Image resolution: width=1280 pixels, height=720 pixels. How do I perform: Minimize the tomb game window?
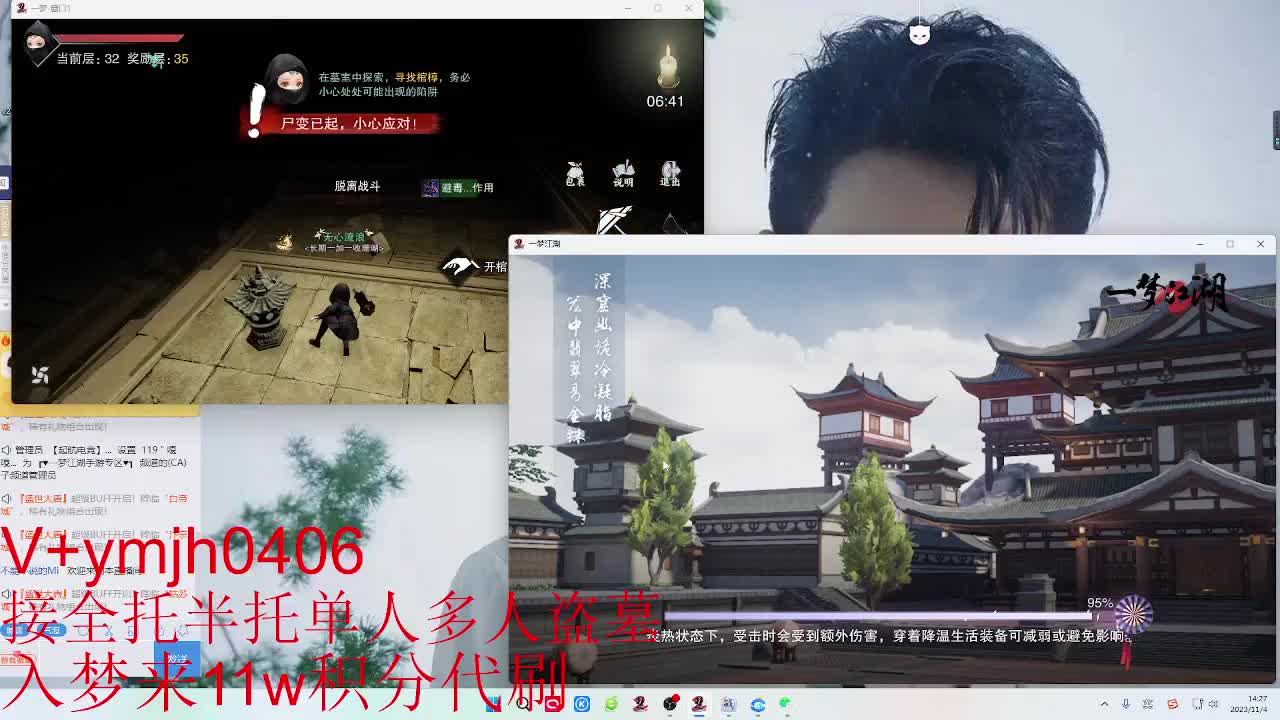point(628,8)
